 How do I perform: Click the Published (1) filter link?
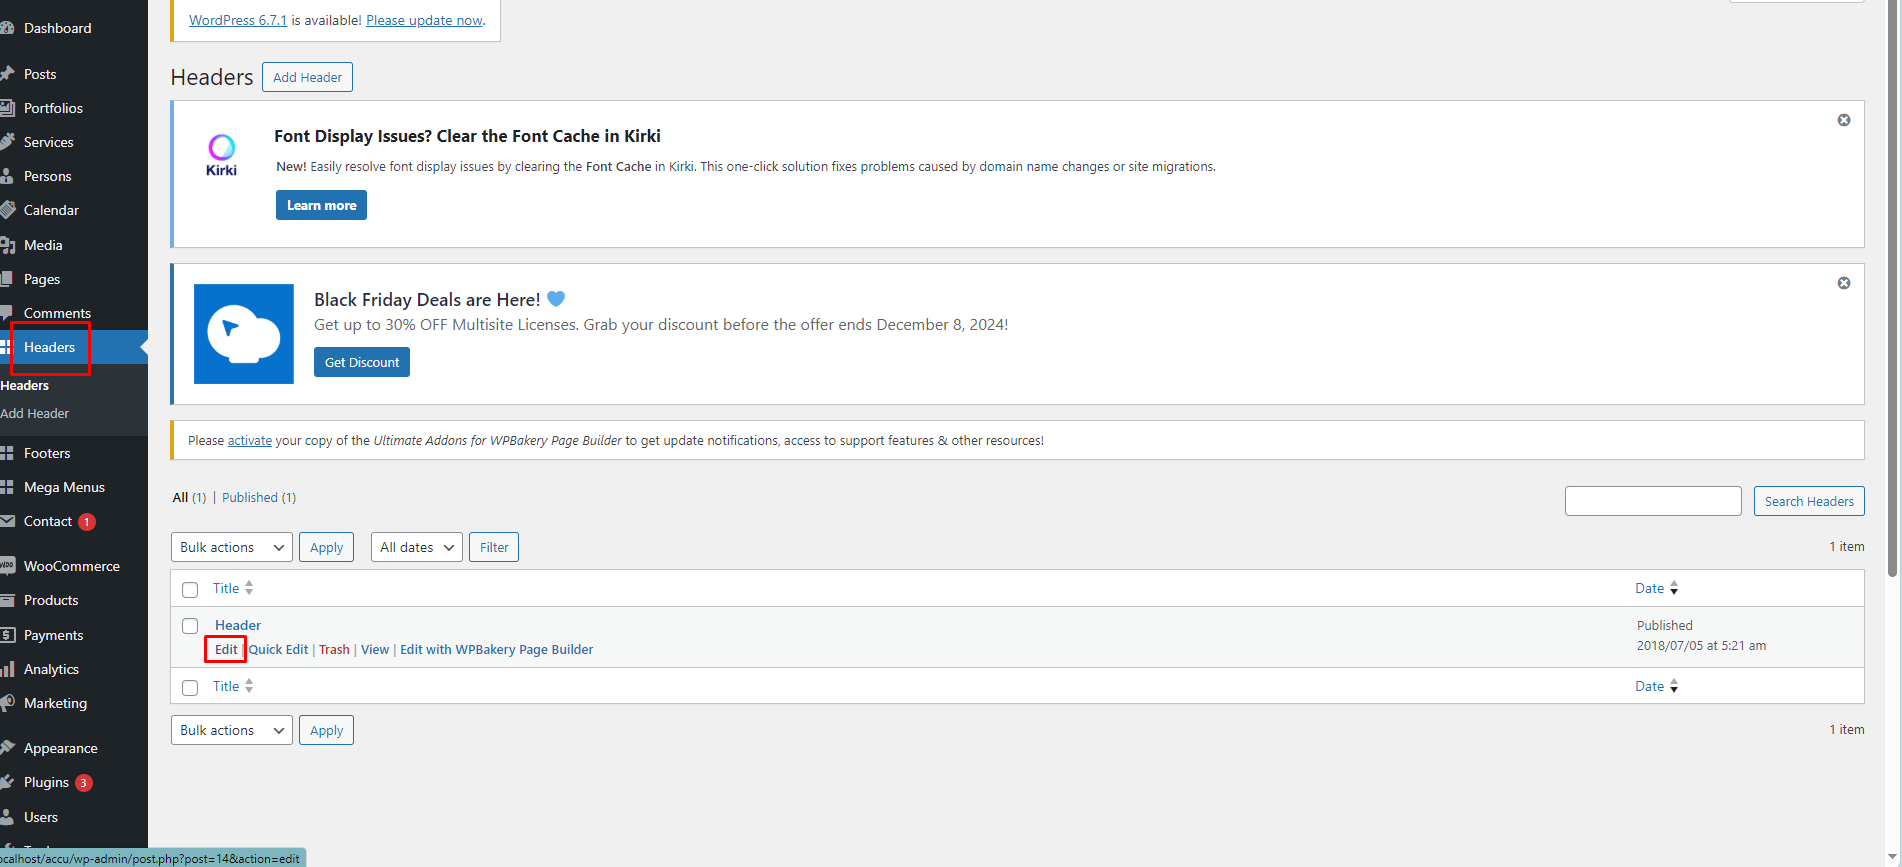(x=259, y=497)
